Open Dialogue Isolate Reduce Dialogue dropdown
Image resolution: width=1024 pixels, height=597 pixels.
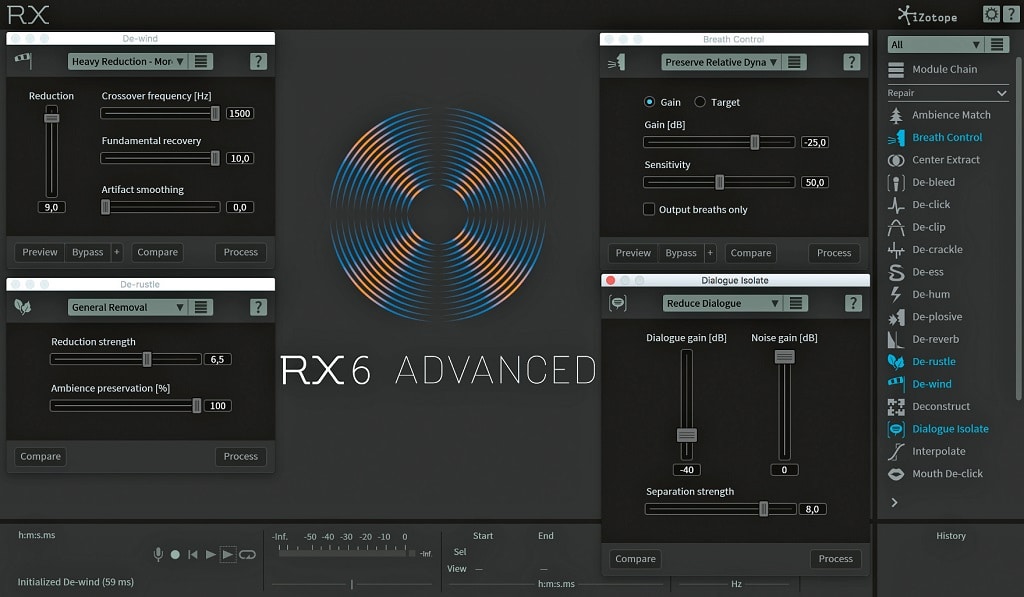[722, 303]
